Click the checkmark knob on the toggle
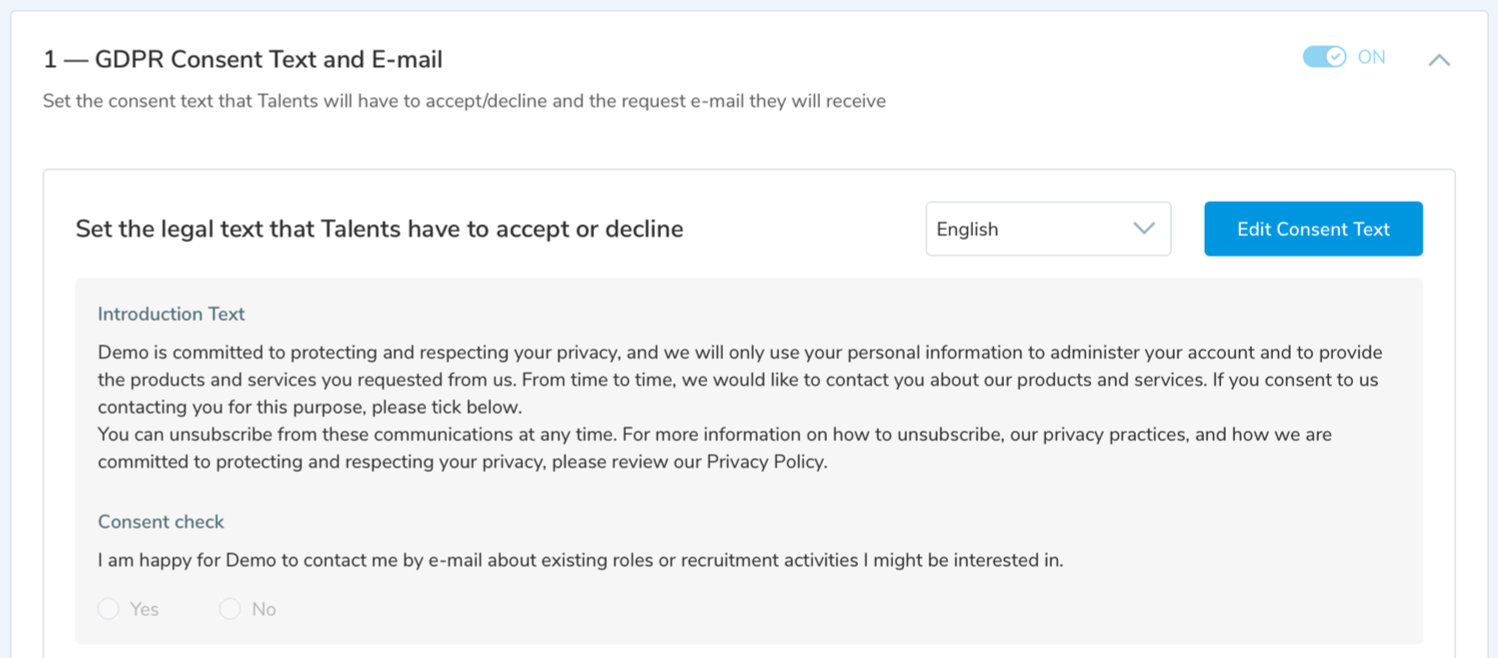 pyautogui.click(x=1335, y=57)
